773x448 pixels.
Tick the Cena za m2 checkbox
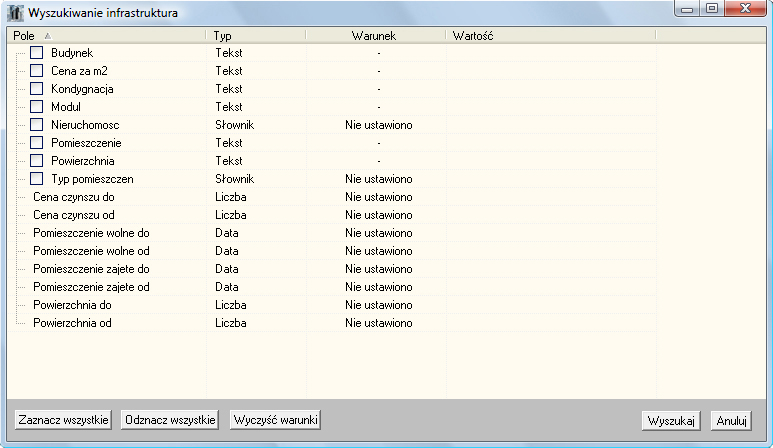pos(36,70)
